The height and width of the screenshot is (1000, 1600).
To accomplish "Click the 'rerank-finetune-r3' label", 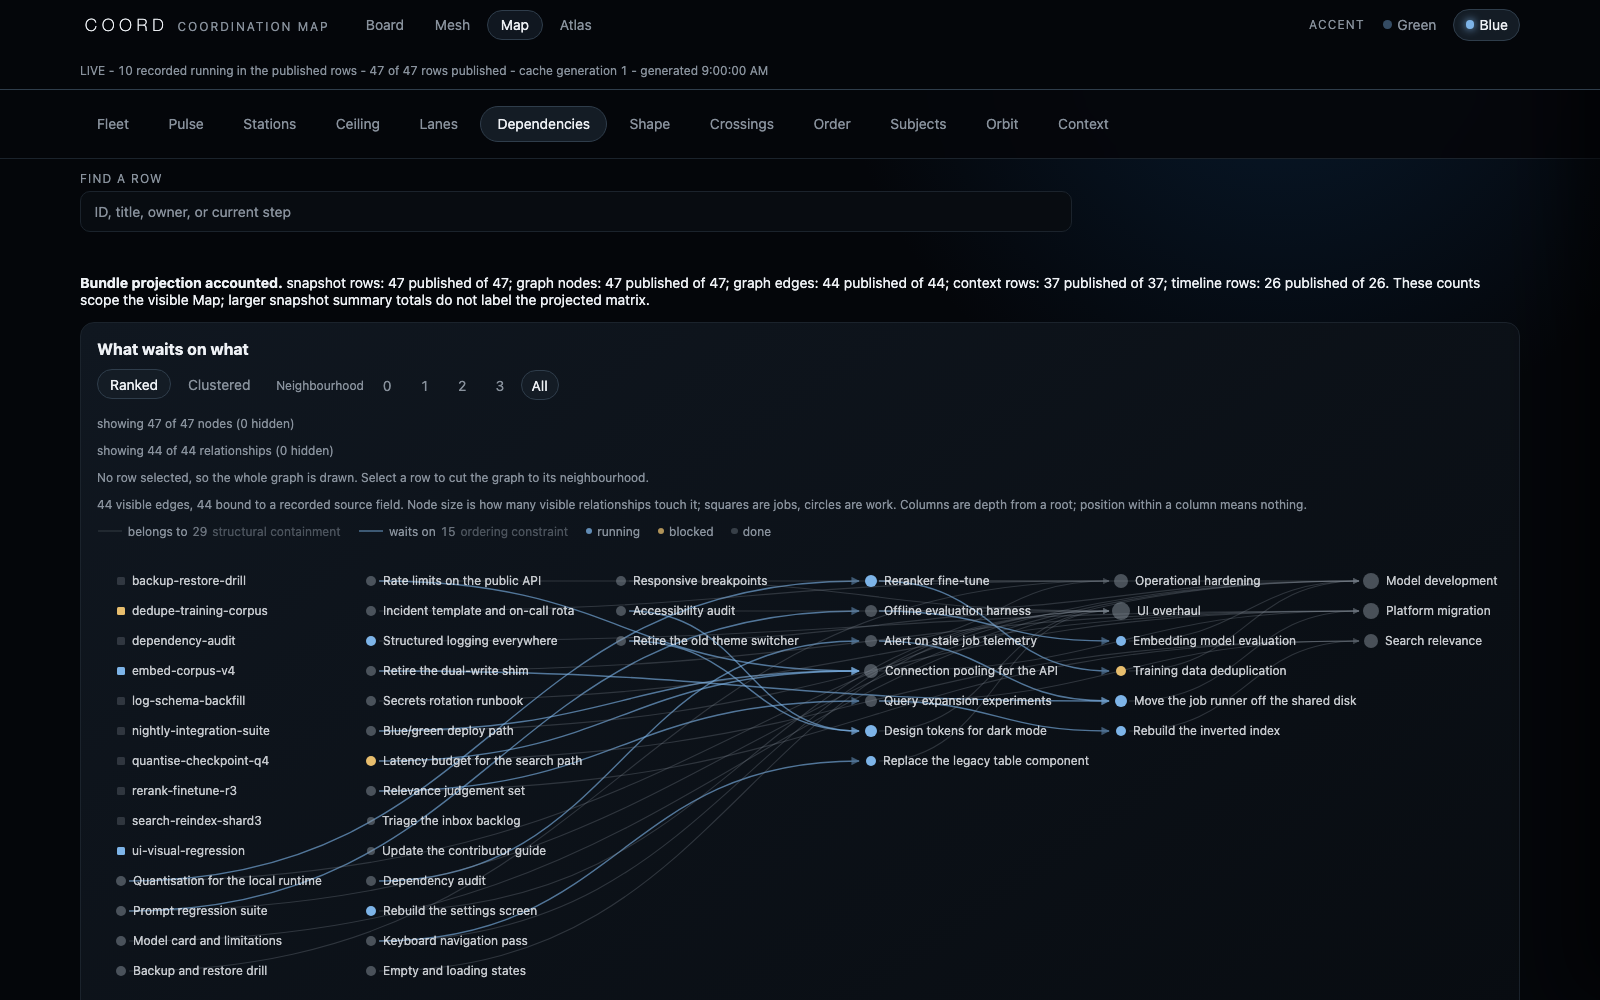I will (184, 791).
